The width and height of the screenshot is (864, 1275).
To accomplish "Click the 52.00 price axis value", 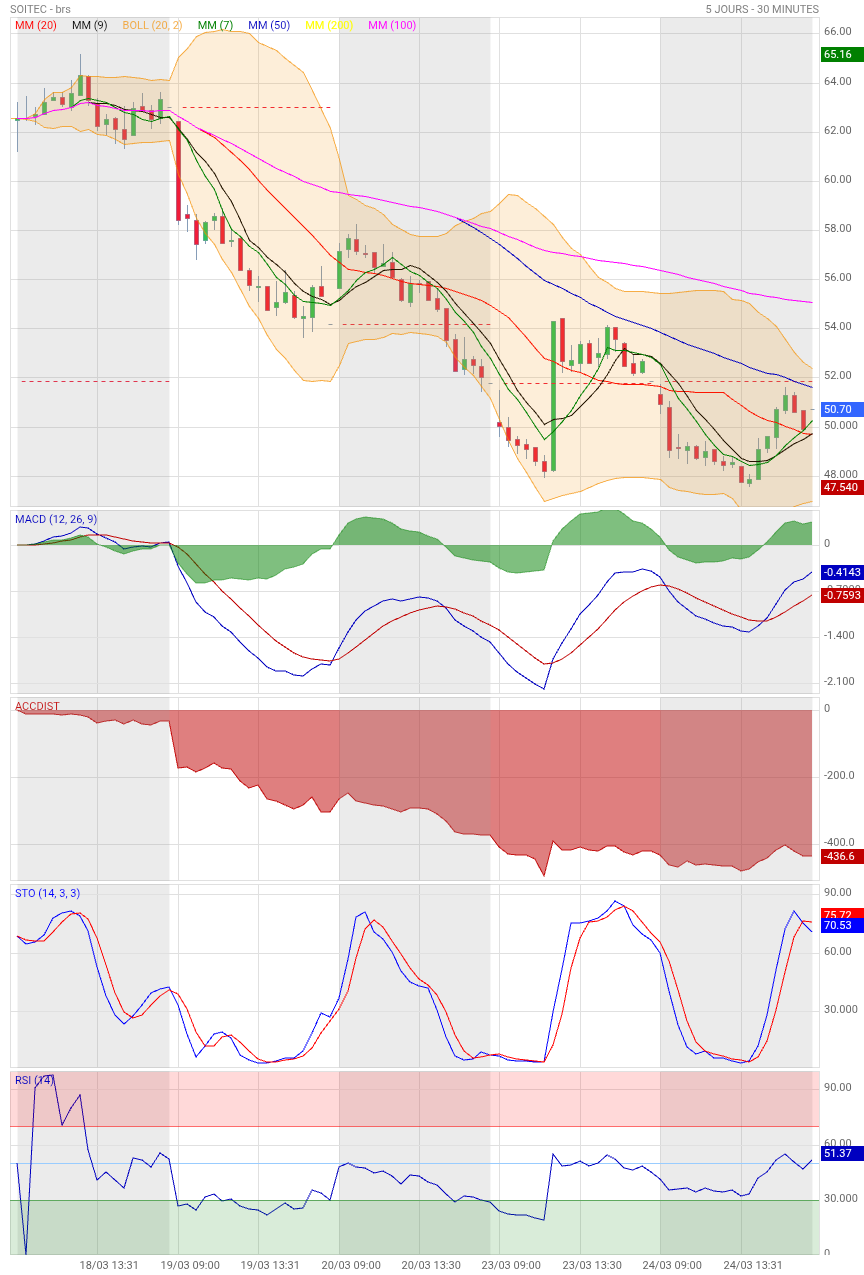I will tap(837, 375).
